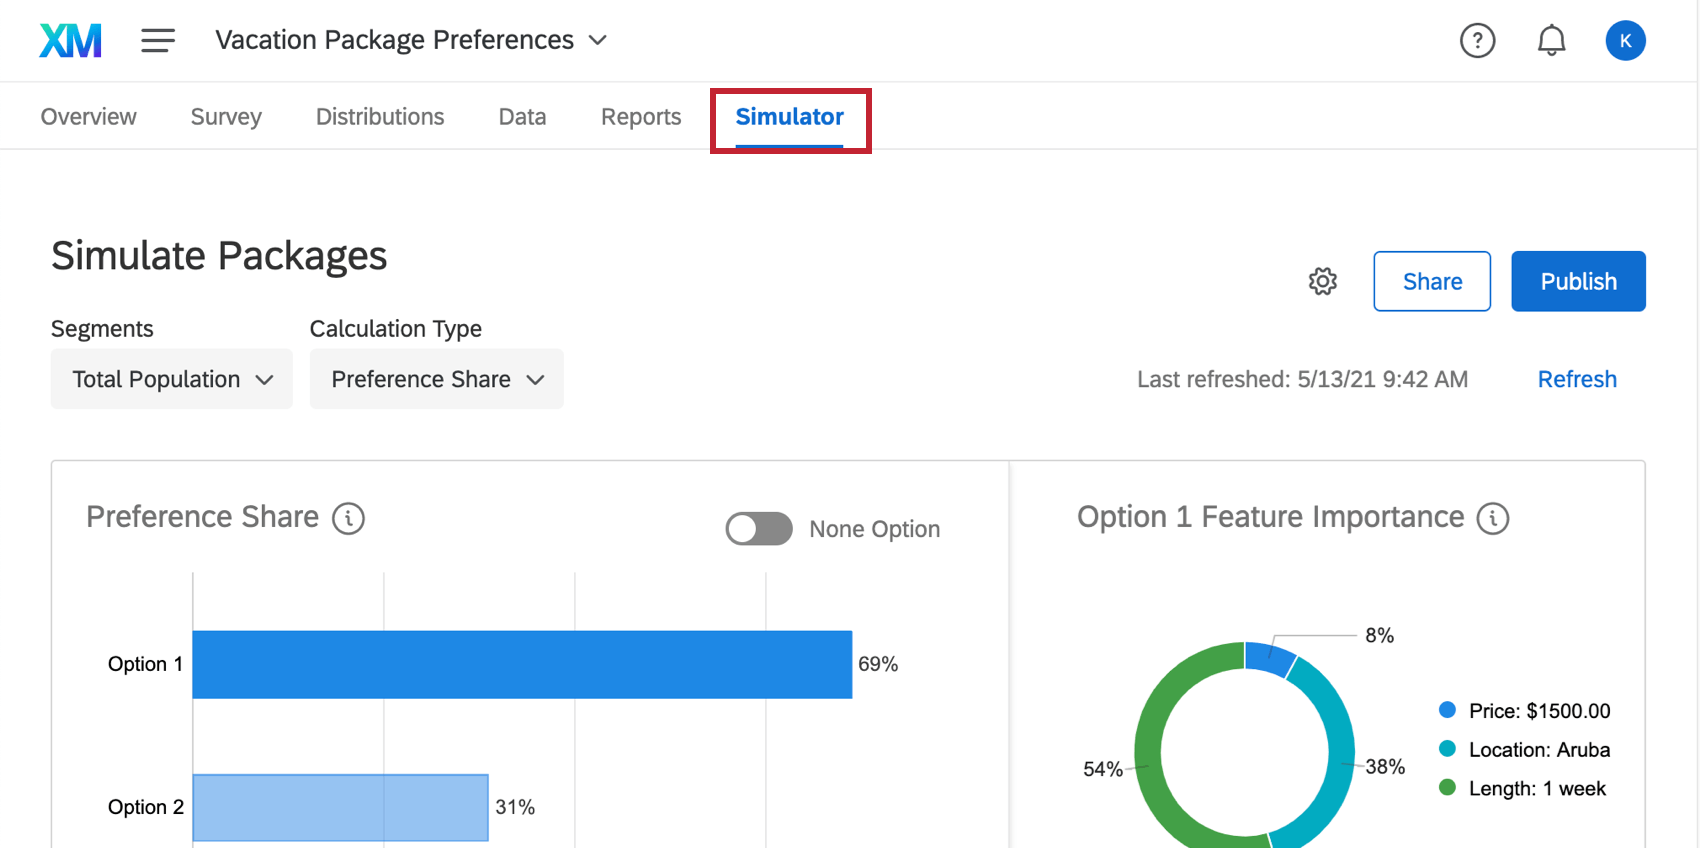Select the Option 1 bar in chart
The height and width of the screenshot is (848, 1700).
(x=522, y=664)
